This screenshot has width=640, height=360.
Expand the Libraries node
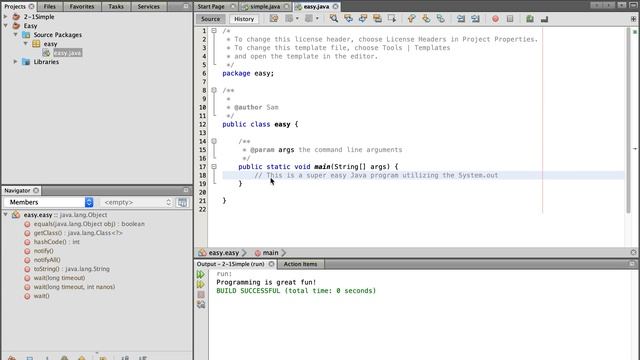tap(16, 62)
